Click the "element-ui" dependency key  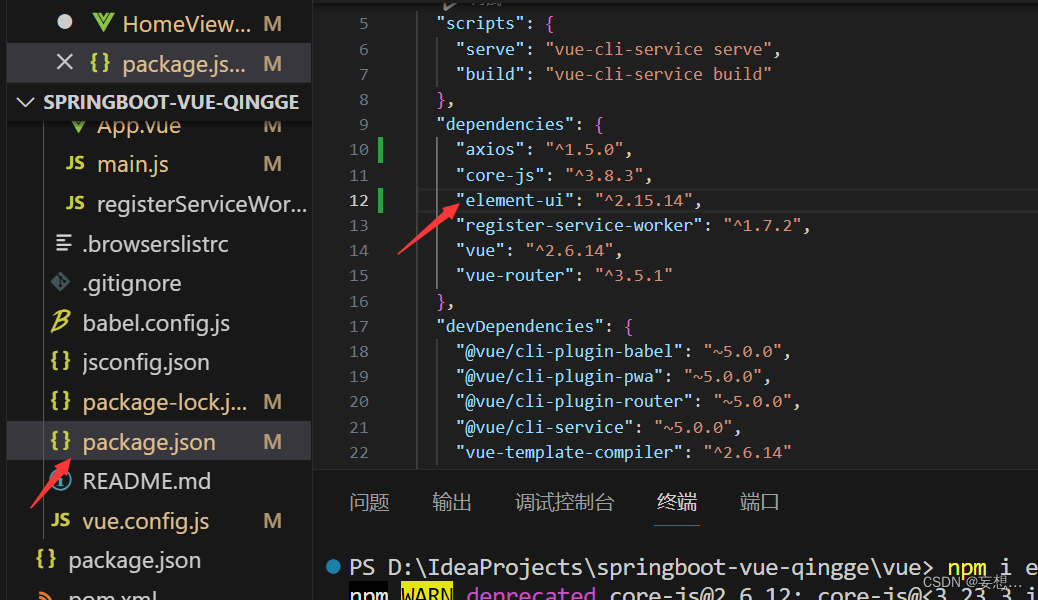(514, 200)
